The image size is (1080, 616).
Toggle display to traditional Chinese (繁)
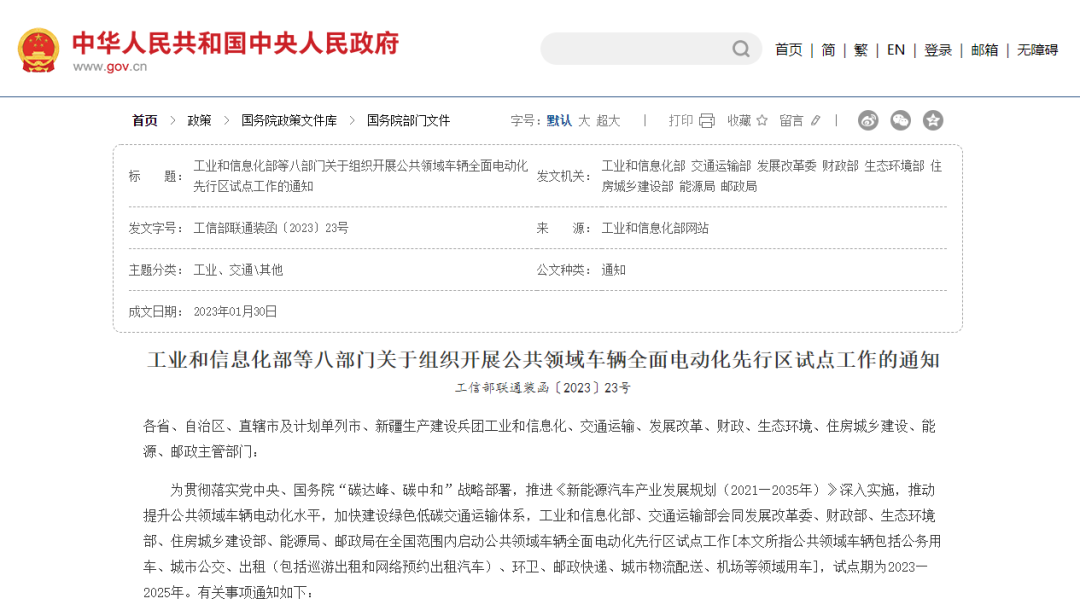860,49
